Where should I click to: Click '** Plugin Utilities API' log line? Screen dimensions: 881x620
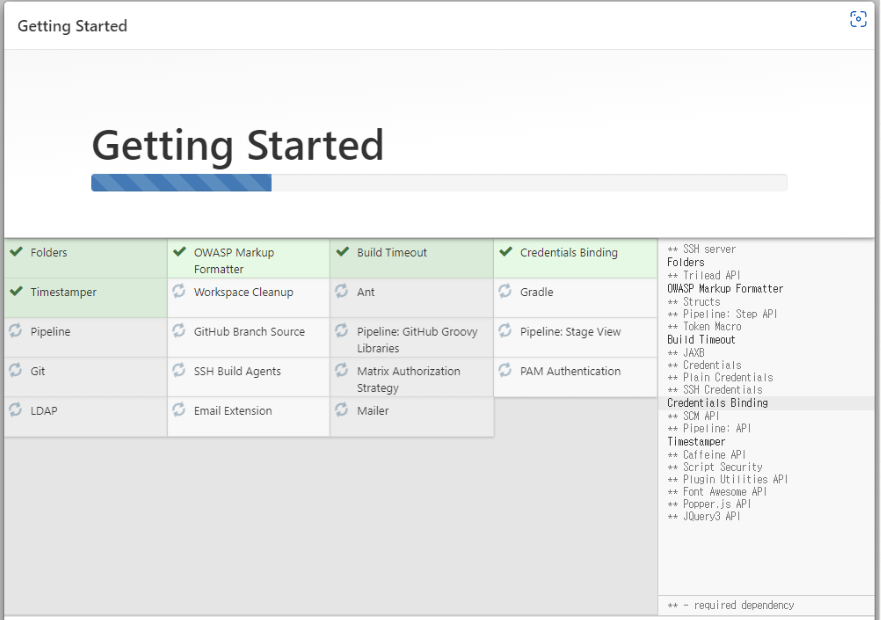727,479
